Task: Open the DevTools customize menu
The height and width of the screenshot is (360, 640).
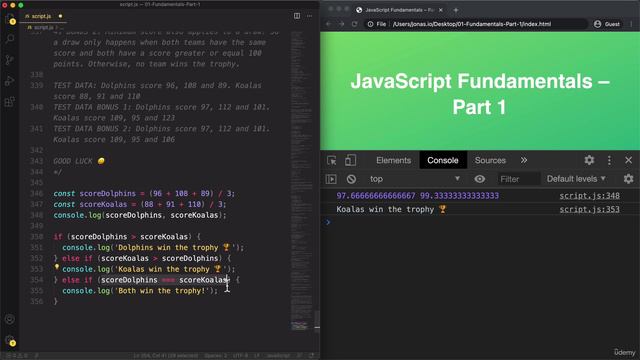Action: click(609, 160)
